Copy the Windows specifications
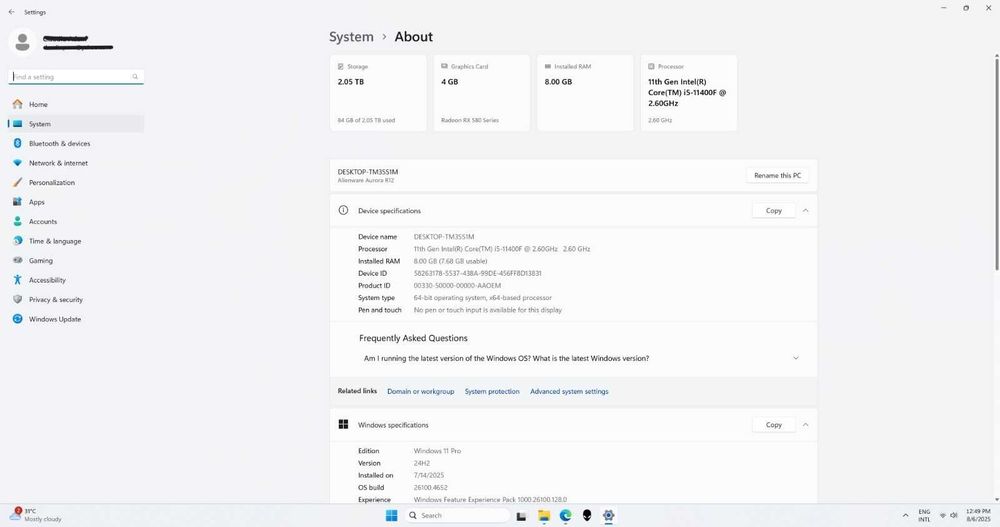 [774, 425]
